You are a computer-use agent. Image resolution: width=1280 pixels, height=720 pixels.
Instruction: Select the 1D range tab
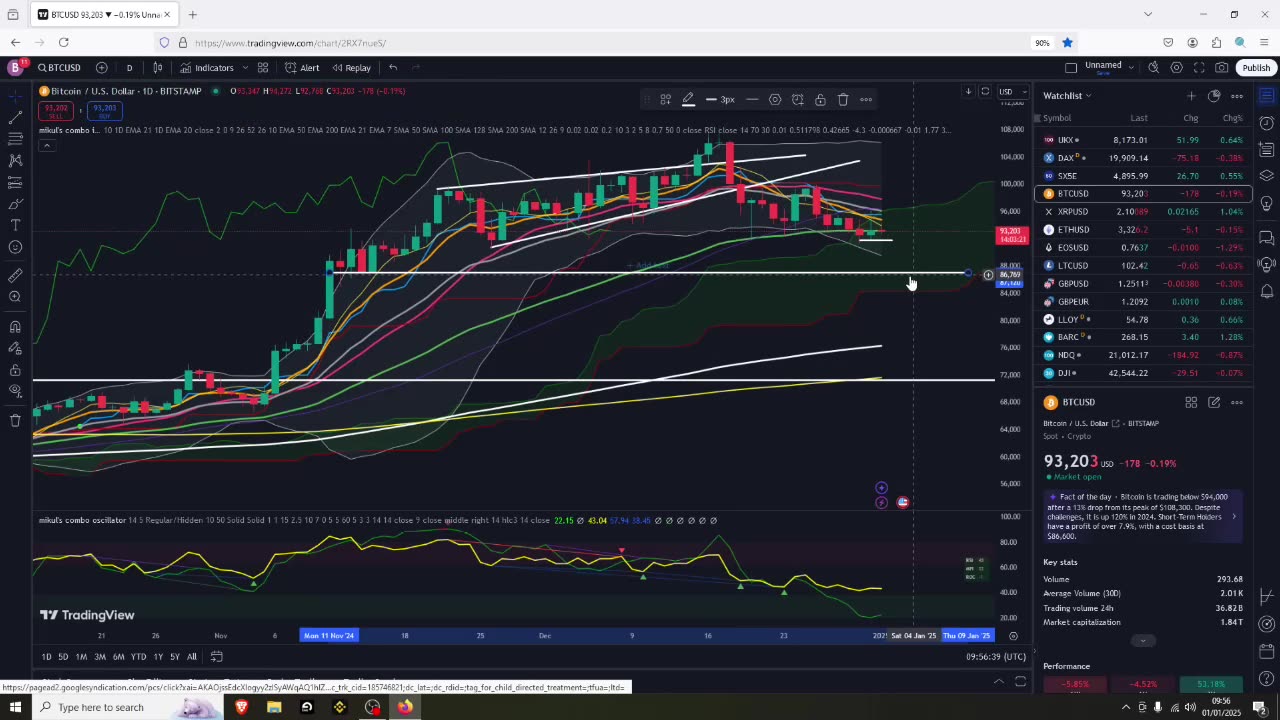pos(46,657)
